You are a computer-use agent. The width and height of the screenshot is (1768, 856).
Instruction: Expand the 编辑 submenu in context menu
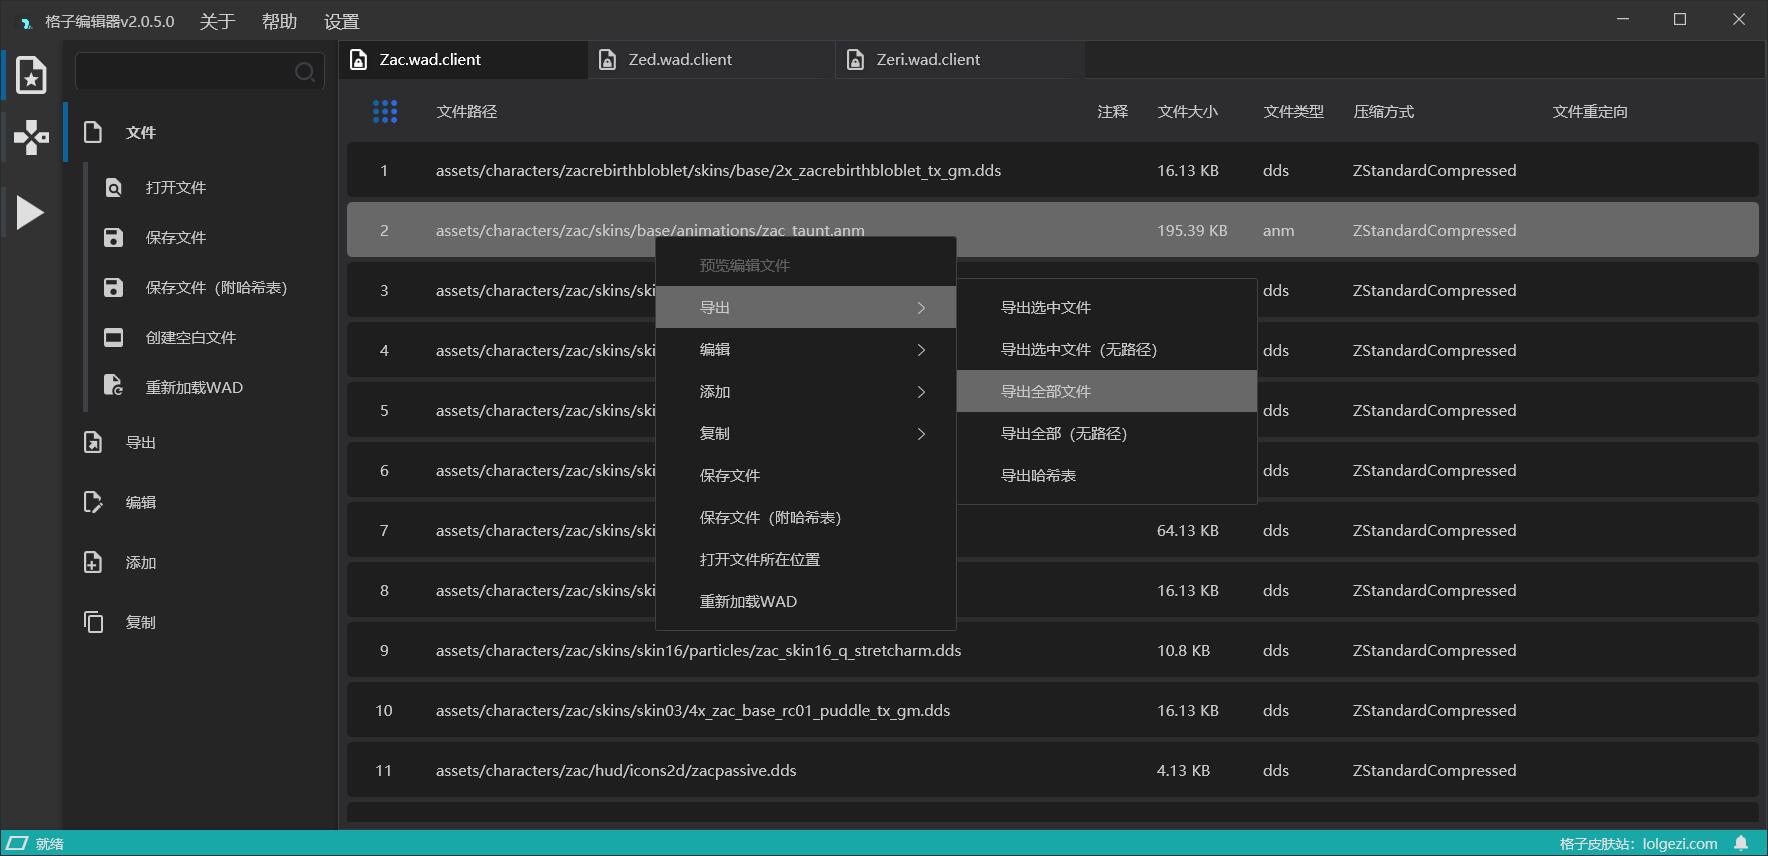click(x=805, y=349)
